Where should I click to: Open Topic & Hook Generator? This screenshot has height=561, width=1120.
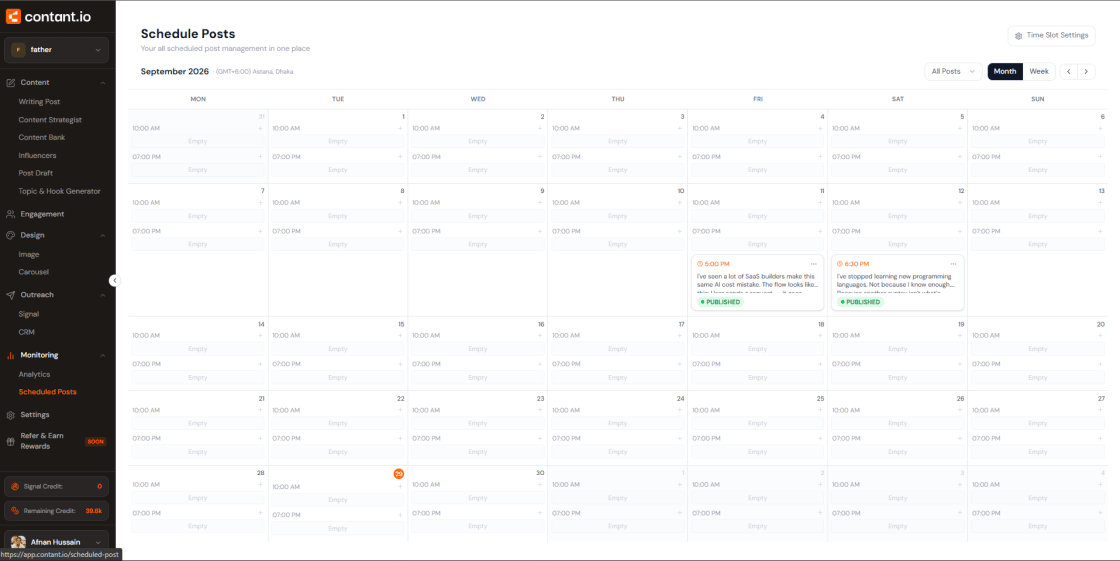(59, 191)
